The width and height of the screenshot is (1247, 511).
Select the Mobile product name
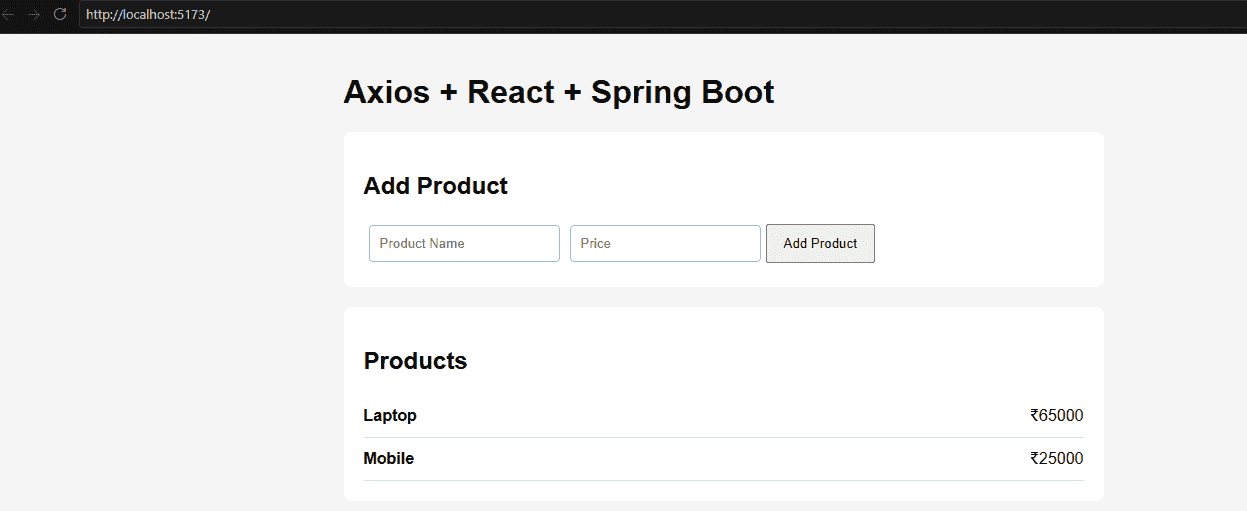coord(389,459)
